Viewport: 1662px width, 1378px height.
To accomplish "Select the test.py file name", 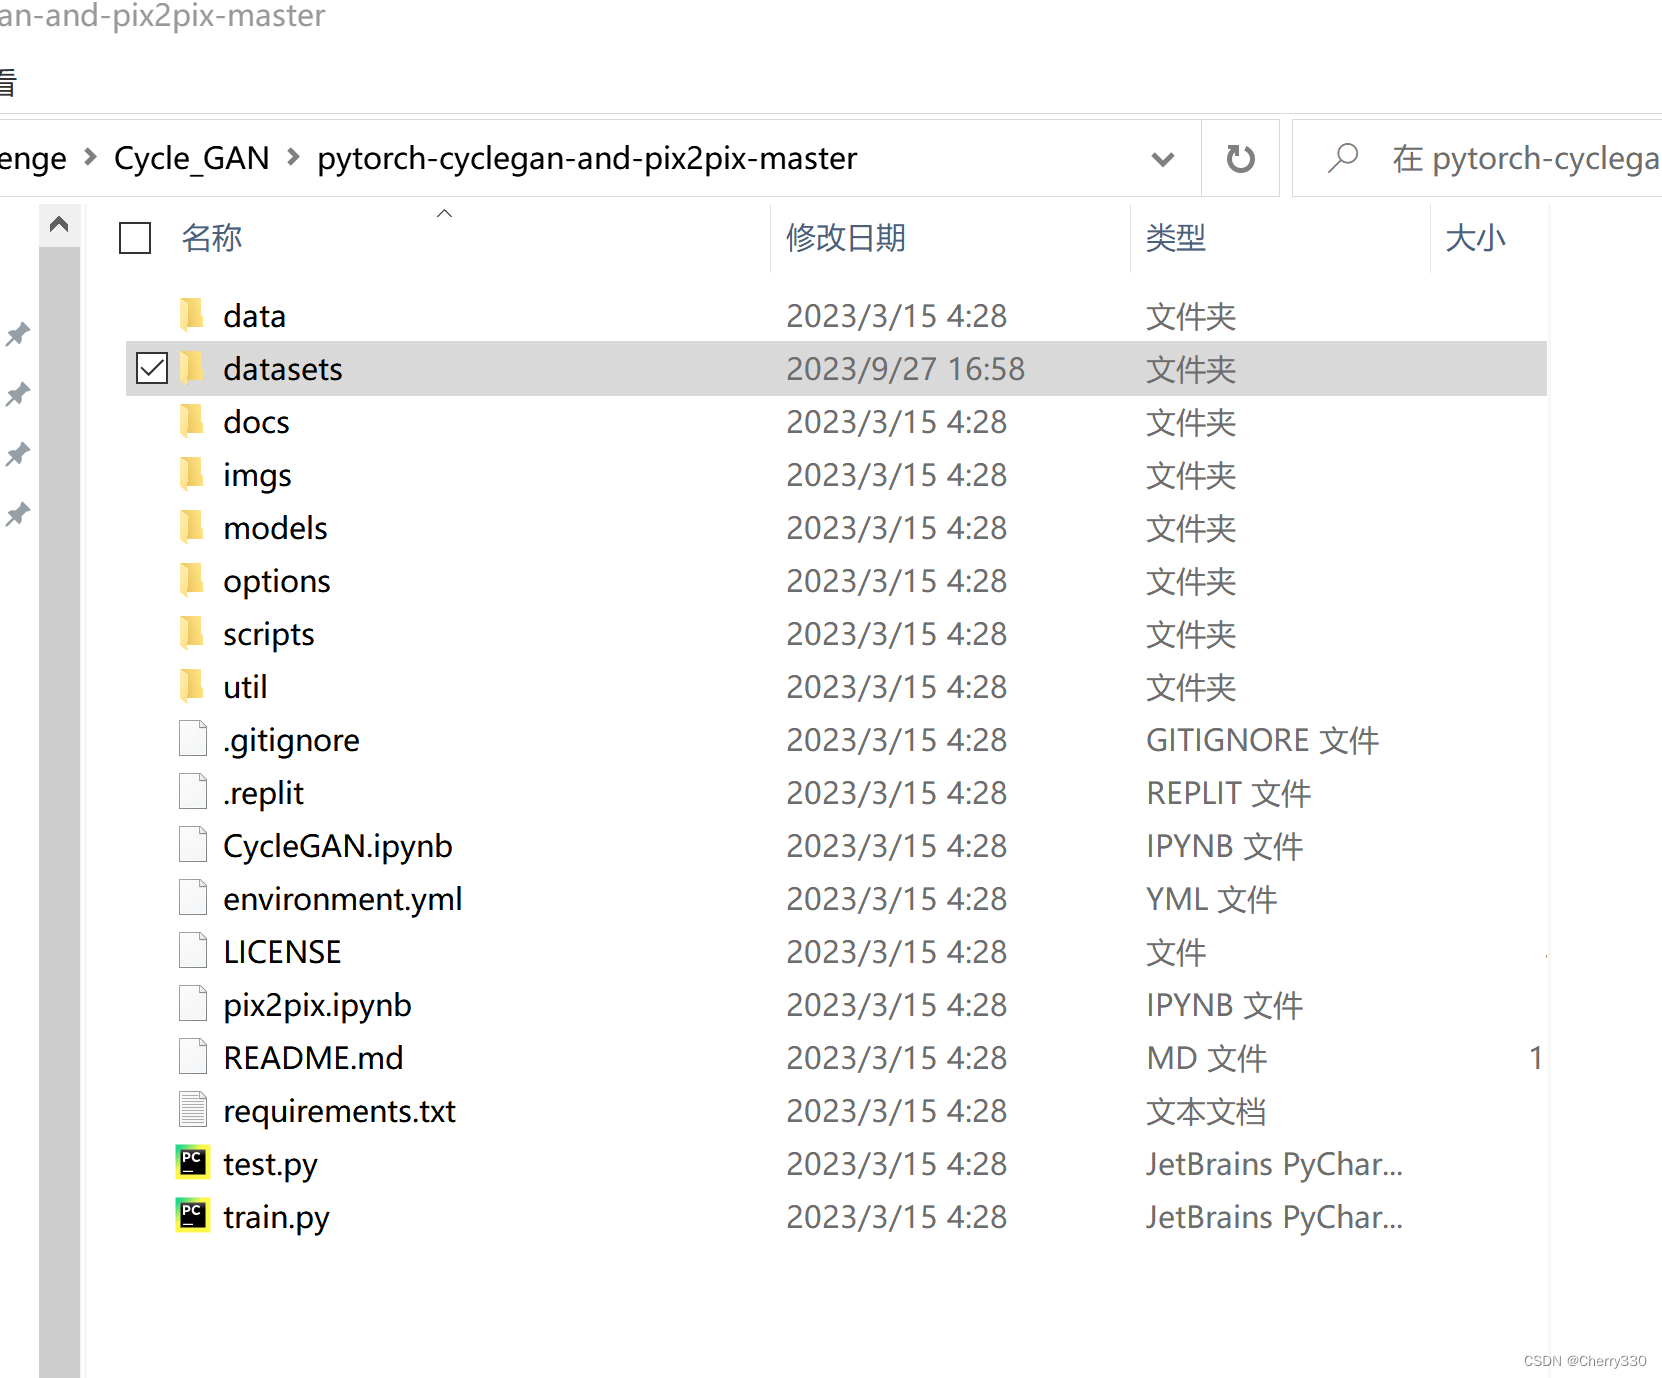I will 270,1164.
